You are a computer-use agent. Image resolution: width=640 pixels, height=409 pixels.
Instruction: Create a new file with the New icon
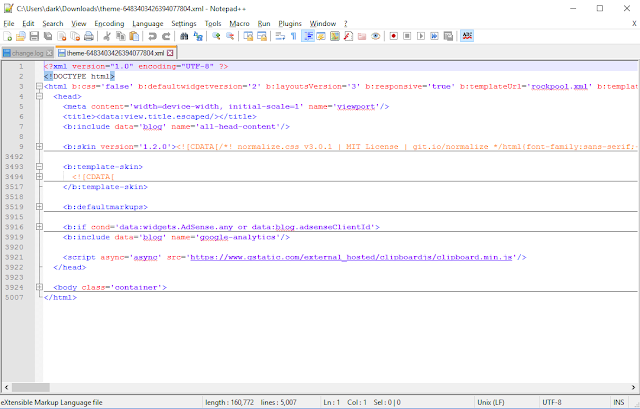pyautogui.click(x=7, y=36)
